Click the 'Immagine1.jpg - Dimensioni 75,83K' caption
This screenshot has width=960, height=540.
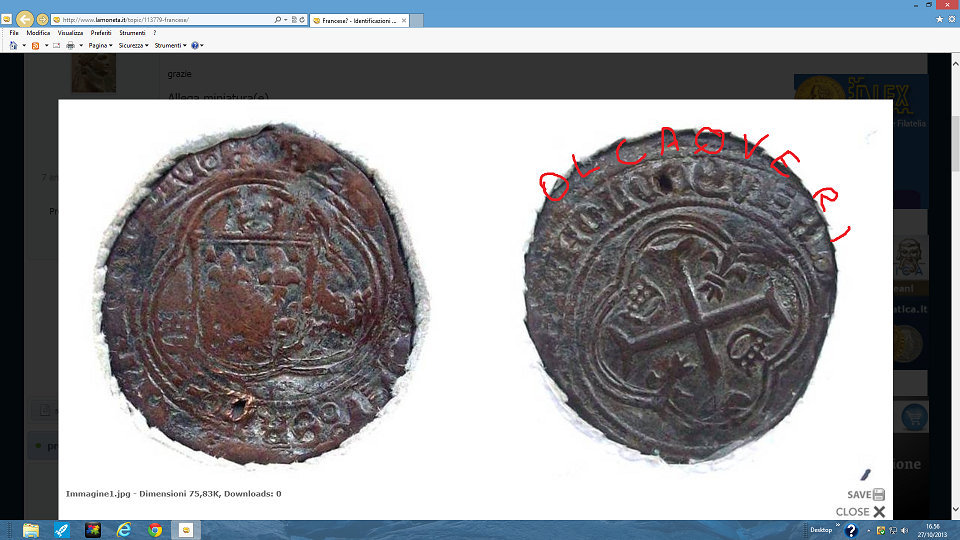173,493
